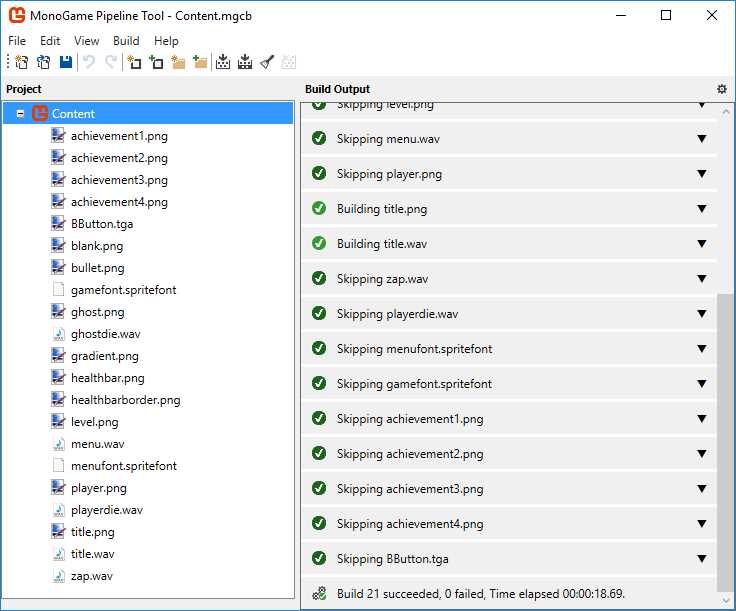Expand details for Skipping achievement1.png output

[702, 419]
